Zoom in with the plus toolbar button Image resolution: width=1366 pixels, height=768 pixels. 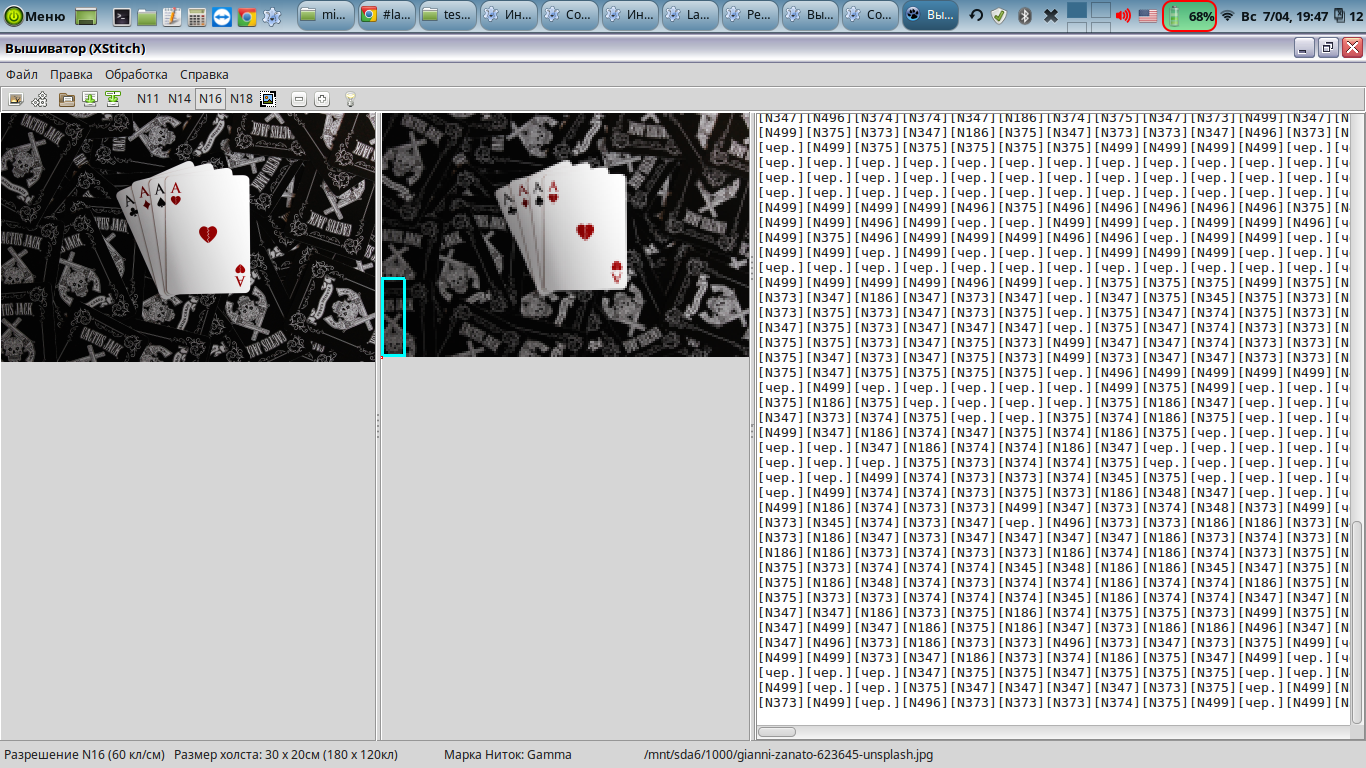point(322,98)
